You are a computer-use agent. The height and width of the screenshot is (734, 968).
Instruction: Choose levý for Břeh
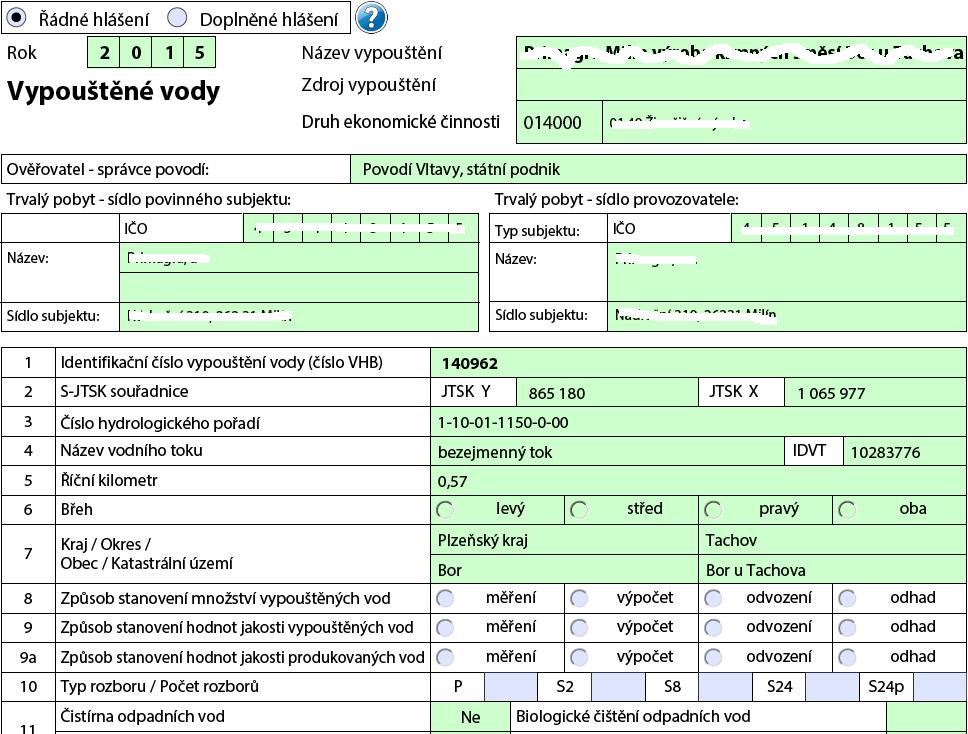tap(445, 509)
